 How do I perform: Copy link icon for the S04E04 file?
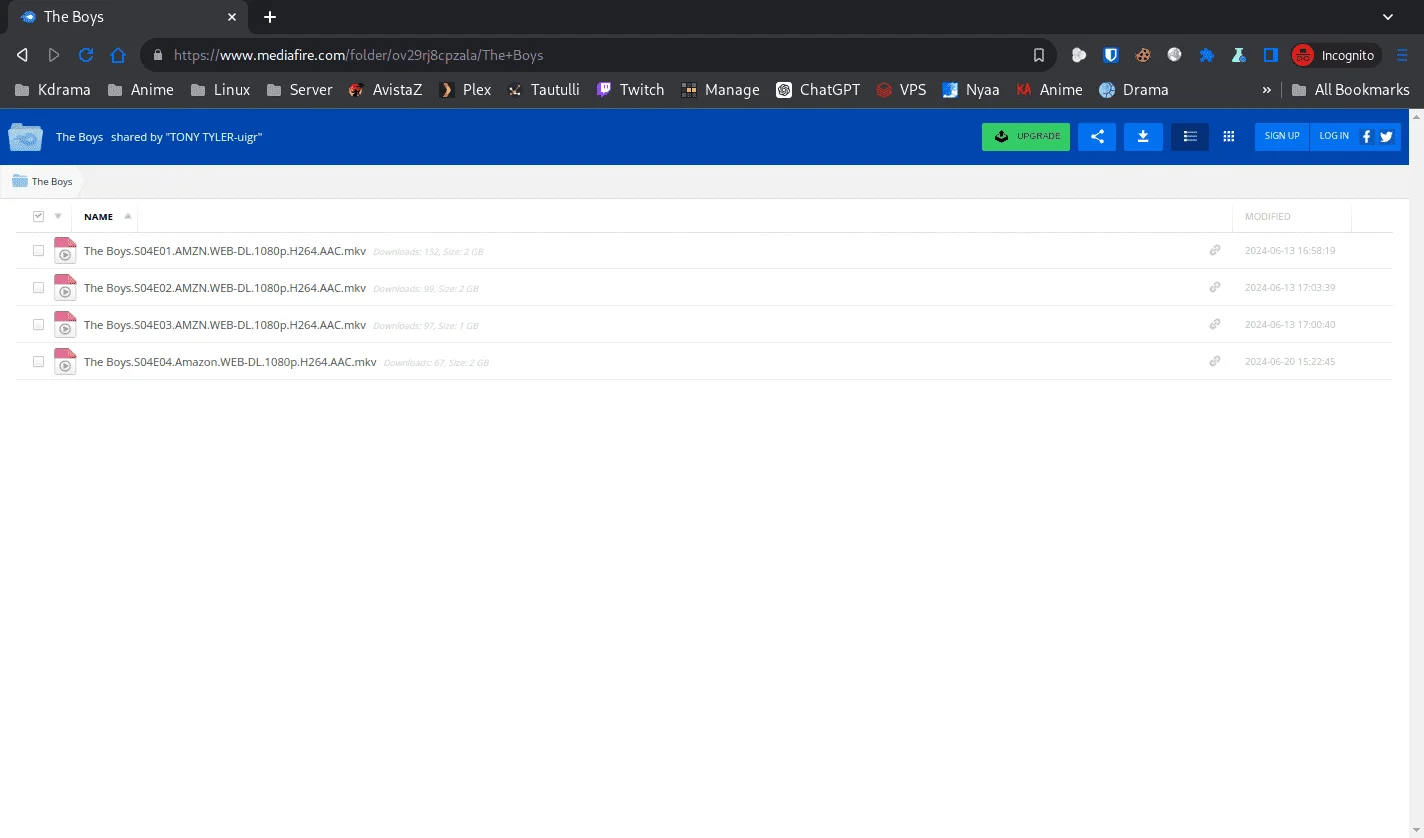(1215, 361)
